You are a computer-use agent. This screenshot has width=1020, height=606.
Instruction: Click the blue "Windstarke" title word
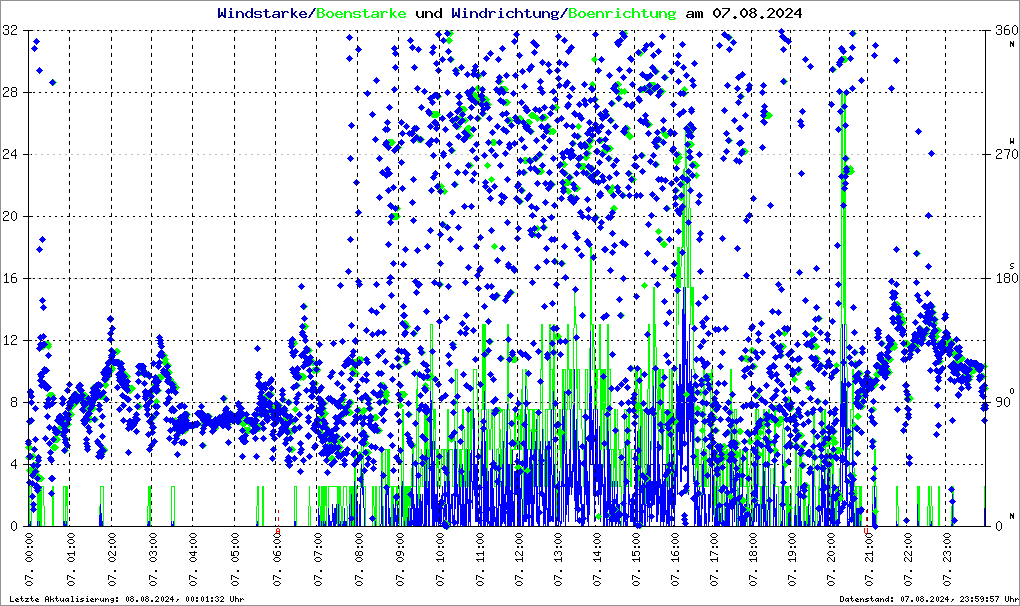click(x=261, y=13)
